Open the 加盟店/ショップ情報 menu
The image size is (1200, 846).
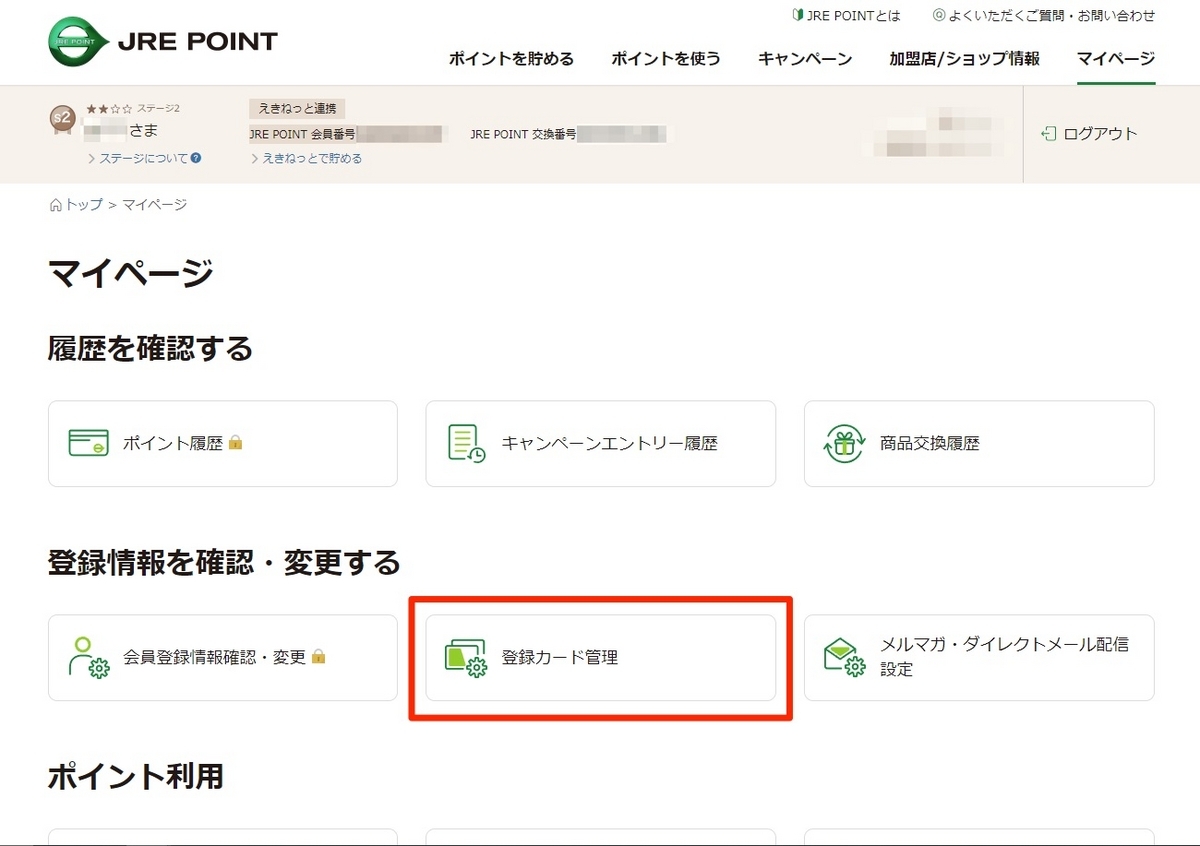(x=965, y=59)
